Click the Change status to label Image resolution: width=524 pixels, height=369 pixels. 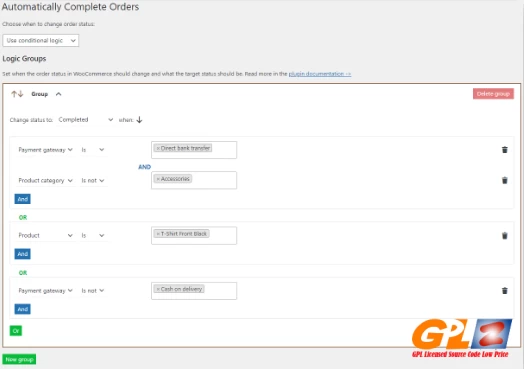click(31, 120)
